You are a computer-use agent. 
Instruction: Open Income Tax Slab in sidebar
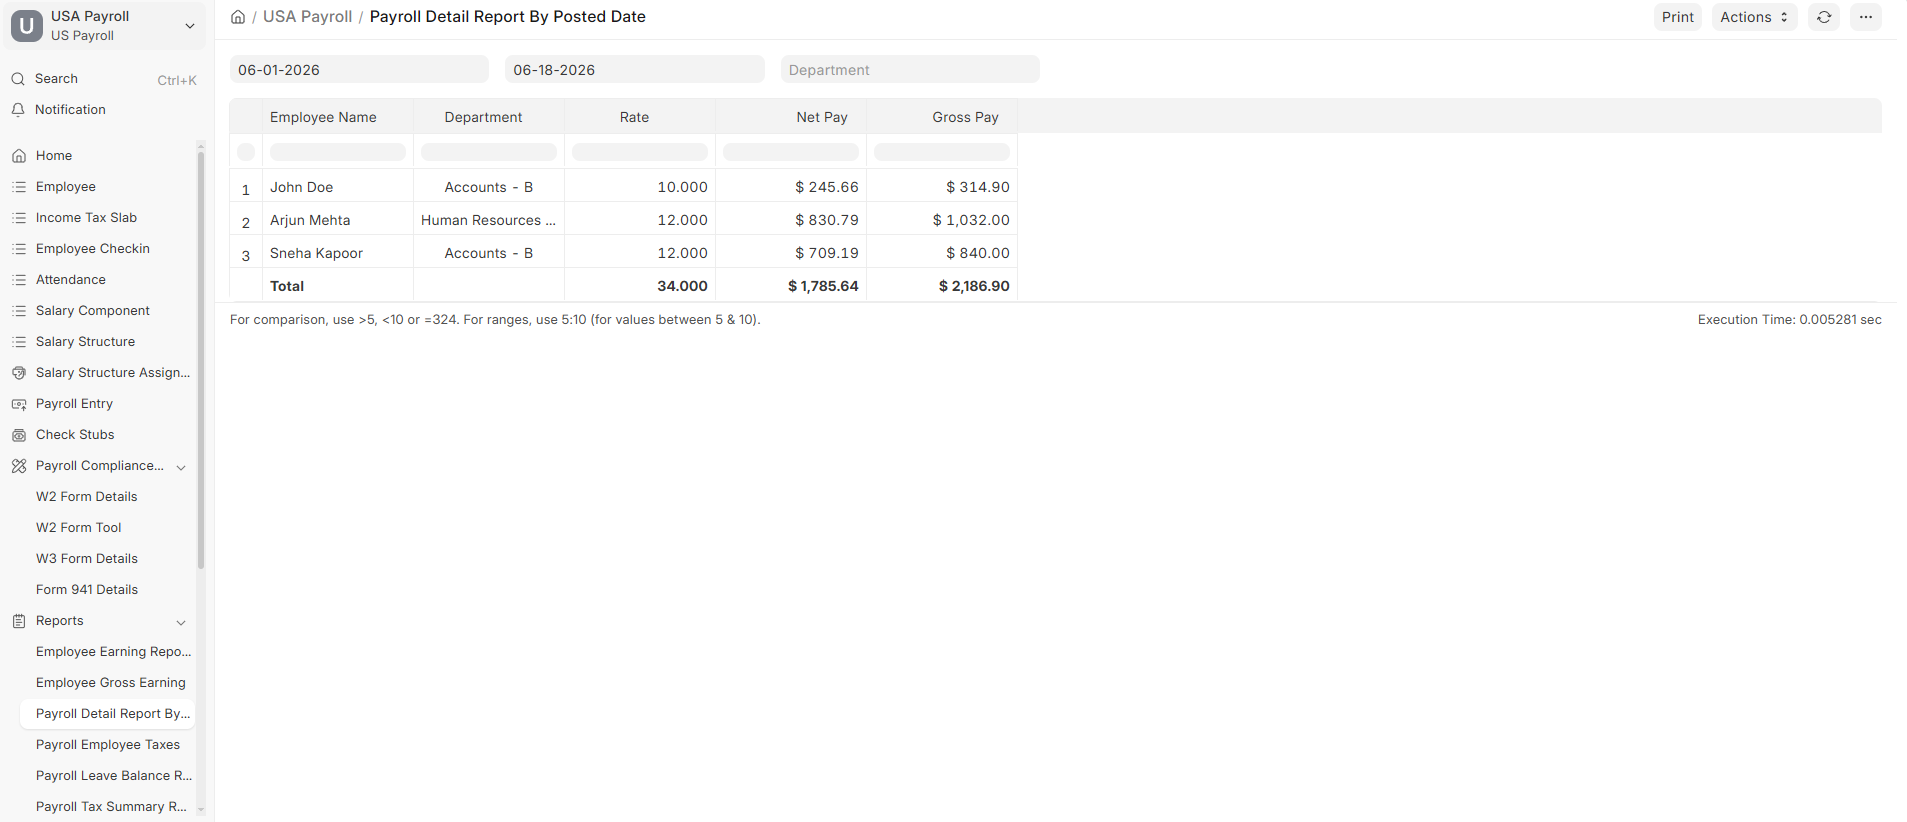point(86,218)
